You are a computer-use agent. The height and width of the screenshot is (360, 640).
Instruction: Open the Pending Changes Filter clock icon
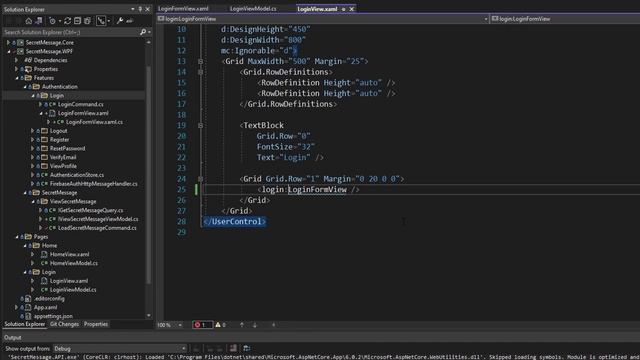coord(52,21)
